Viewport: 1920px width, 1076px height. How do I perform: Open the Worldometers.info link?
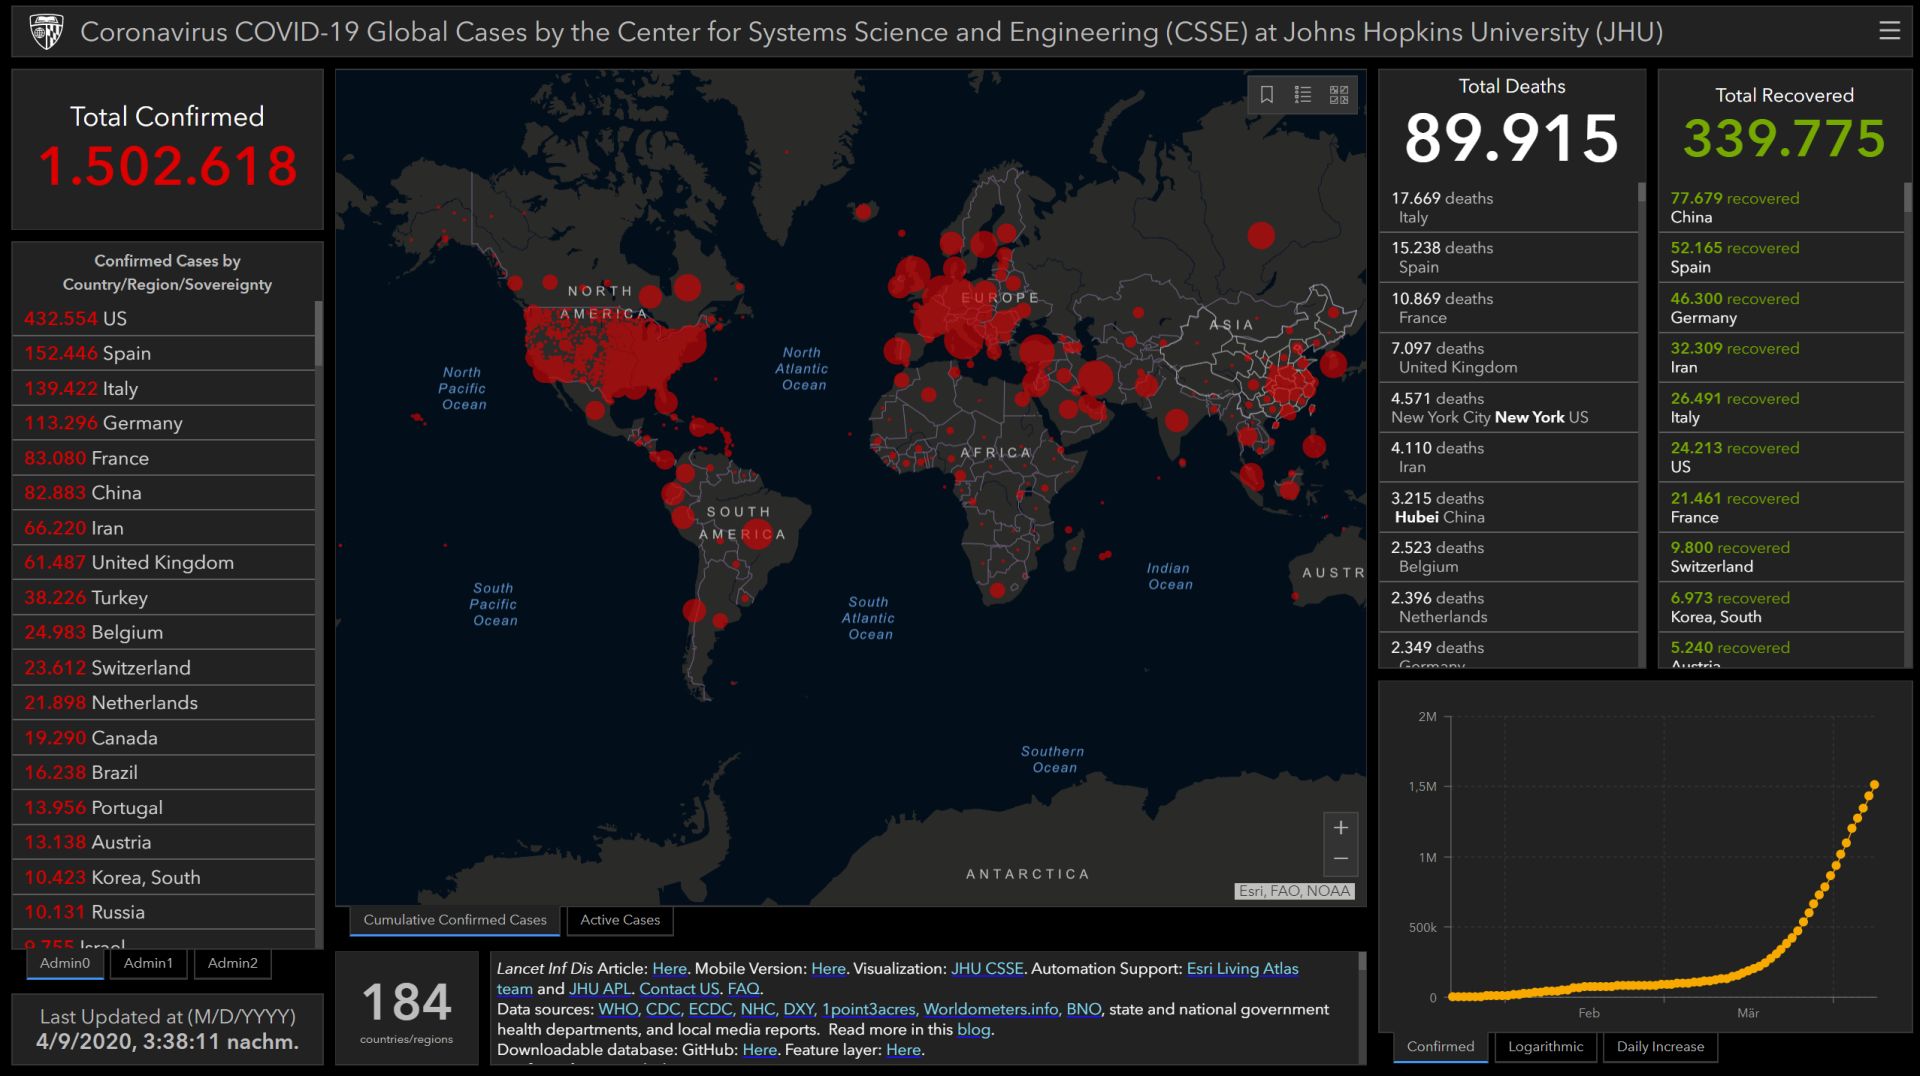point(991,1009)
